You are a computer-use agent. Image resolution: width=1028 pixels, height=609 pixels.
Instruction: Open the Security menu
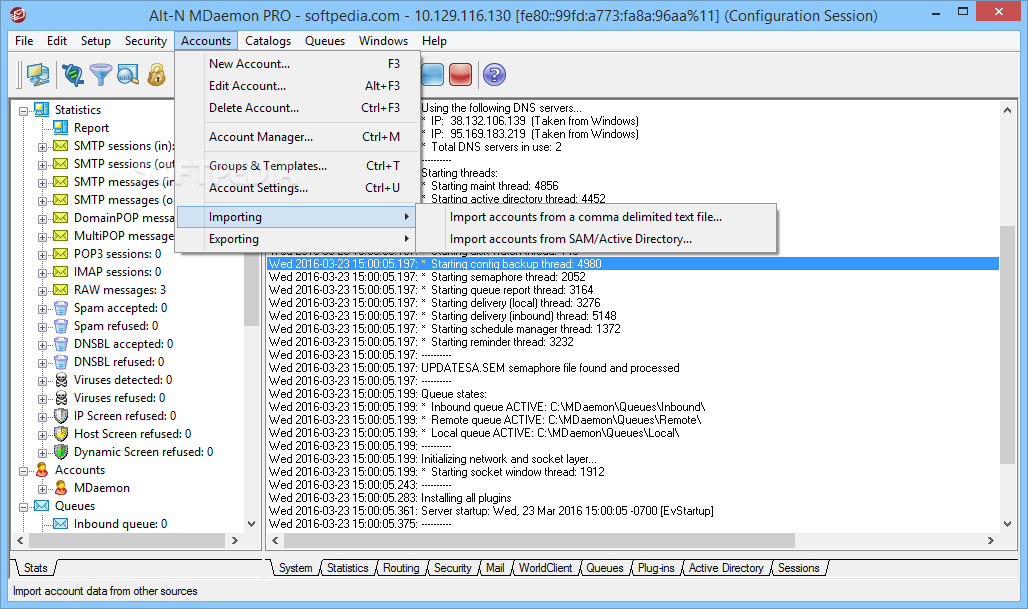pyautogui.click(x=146, y=41)
